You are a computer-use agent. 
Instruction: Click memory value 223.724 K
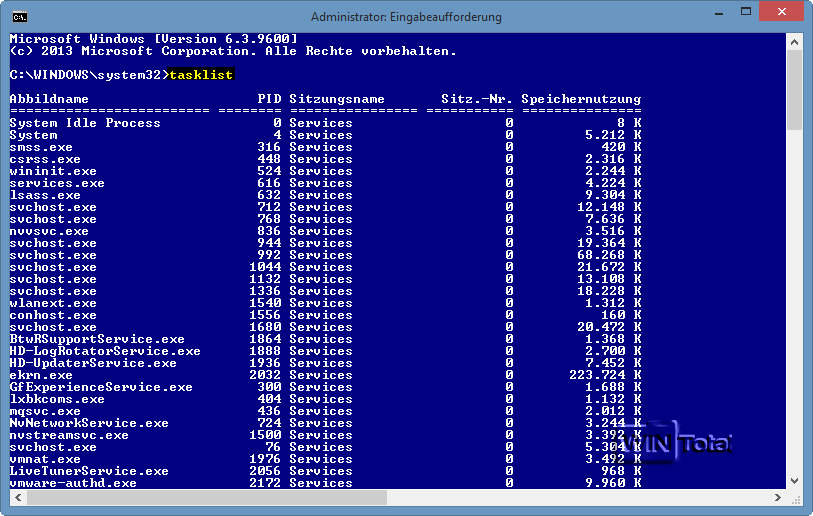[605, 375]
